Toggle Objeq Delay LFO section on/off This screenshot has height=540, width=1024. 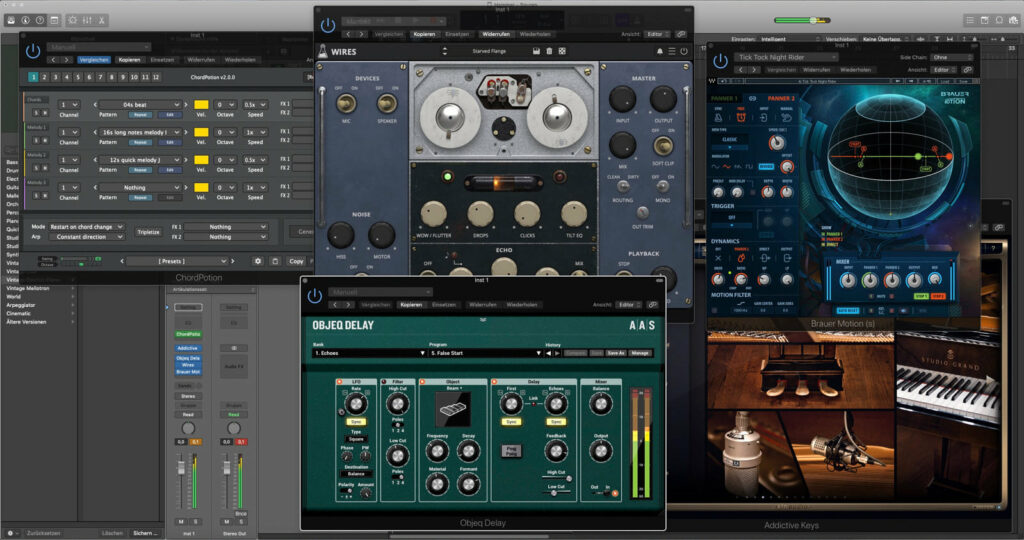(340, 381)
